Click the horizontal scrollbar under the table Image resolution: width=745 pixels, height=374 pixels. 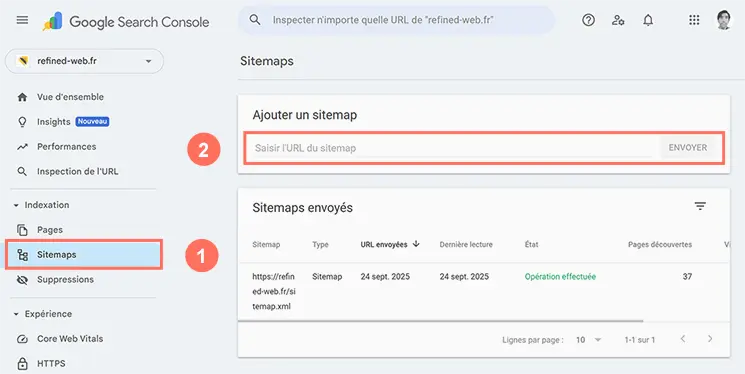[440, 321]
